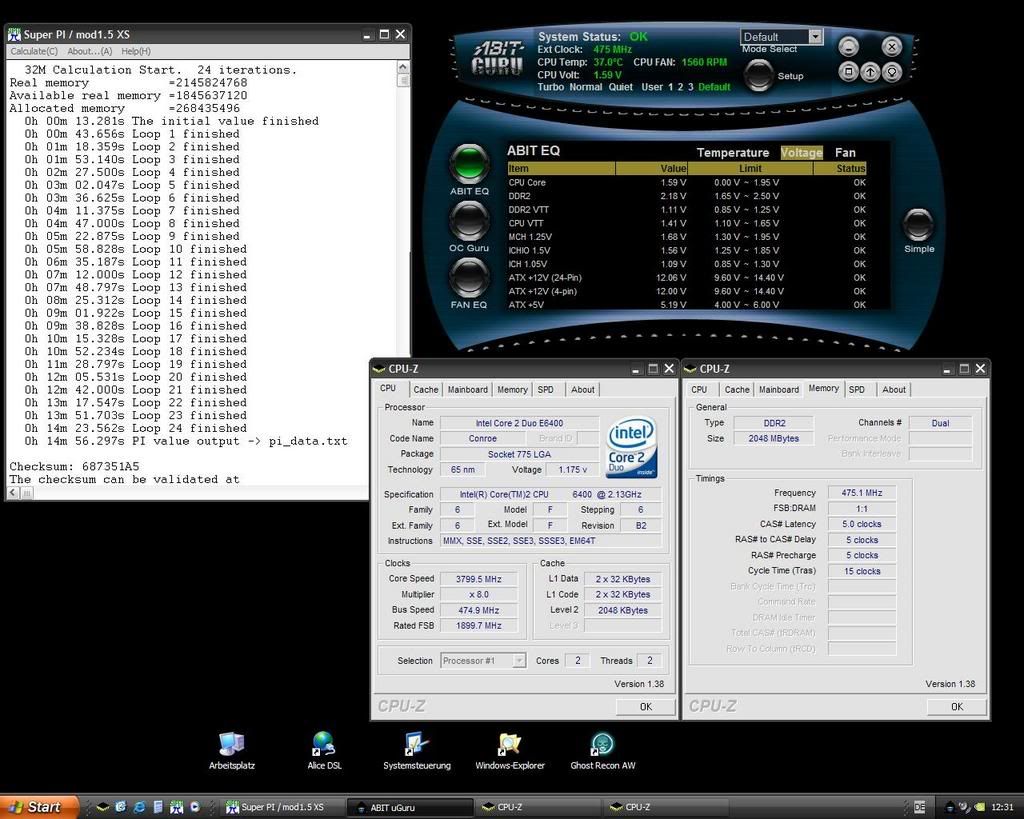
Task: Open Cache tab in the CPU-Z processor window
Action: (426, 389)
